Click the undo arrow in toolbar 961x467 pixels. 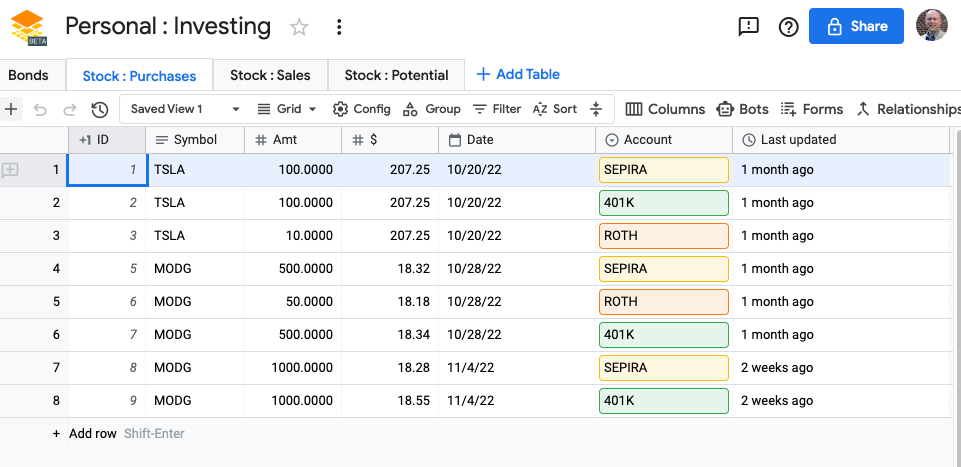tap(40, 109)
